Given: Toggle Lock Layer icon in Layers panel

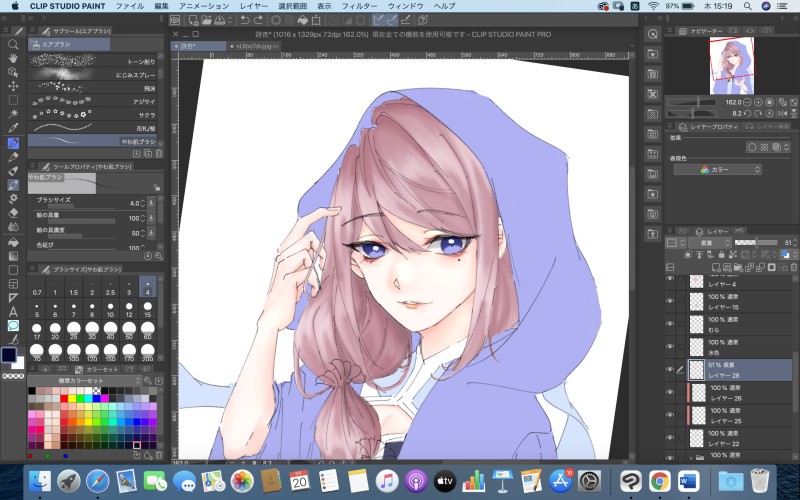Looking at the screenshot, I should [721, 254].
